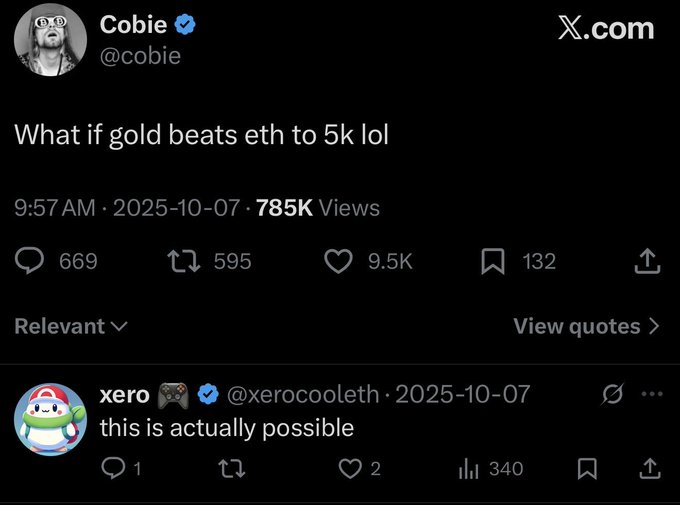The image size is (680, 505).
Task: Expand the Relevant sort dropdown
Action: [71, 326]
